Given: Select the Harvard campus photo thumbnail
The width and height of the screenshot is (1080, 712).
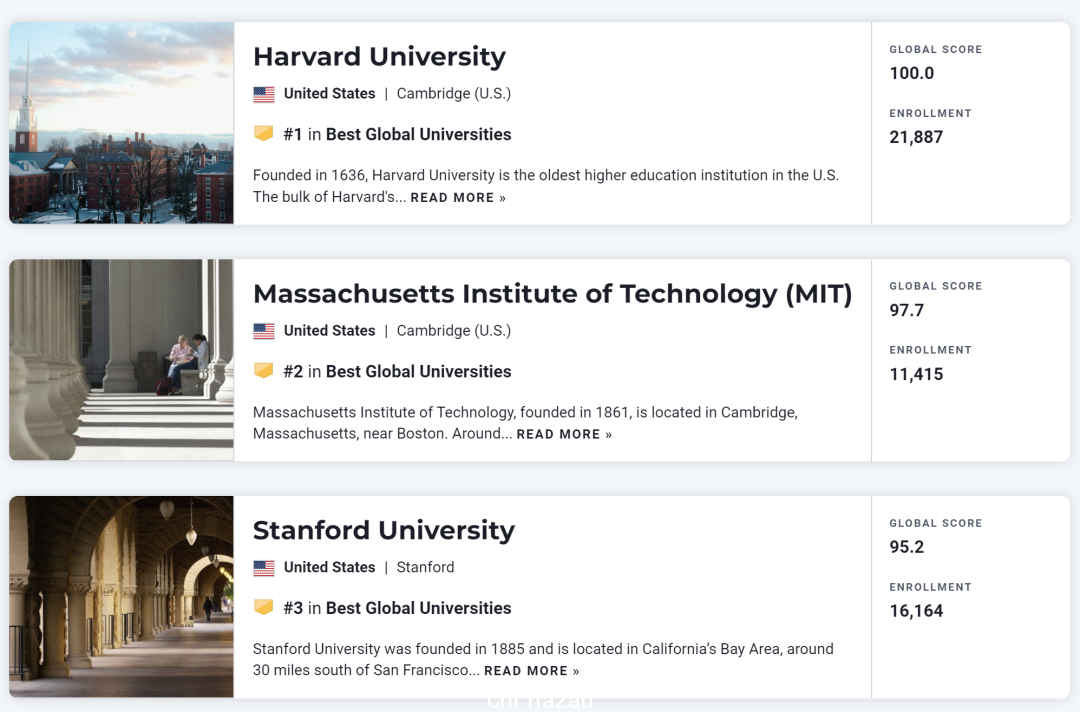Looking at the screenshot, I should 121,123.
